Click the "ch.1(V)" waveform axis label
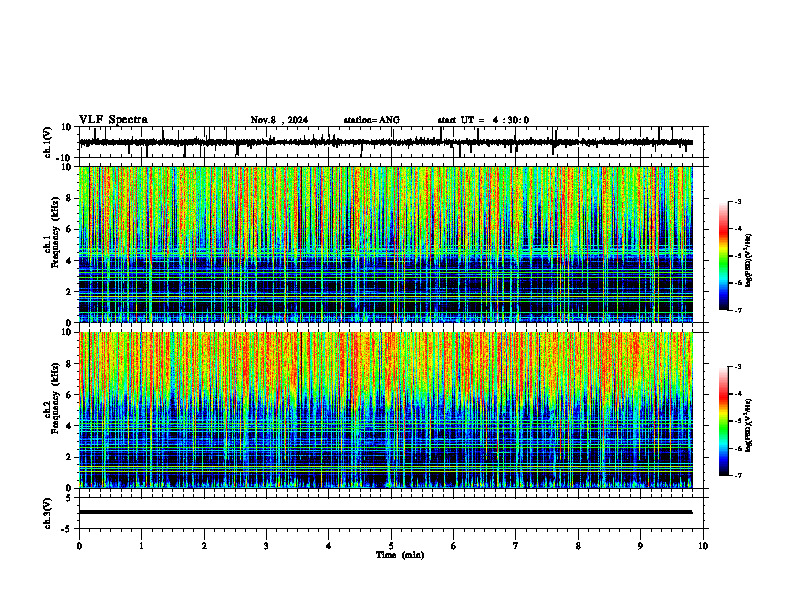The height and width of the screenshot is (612, 792). click(47, 142)
